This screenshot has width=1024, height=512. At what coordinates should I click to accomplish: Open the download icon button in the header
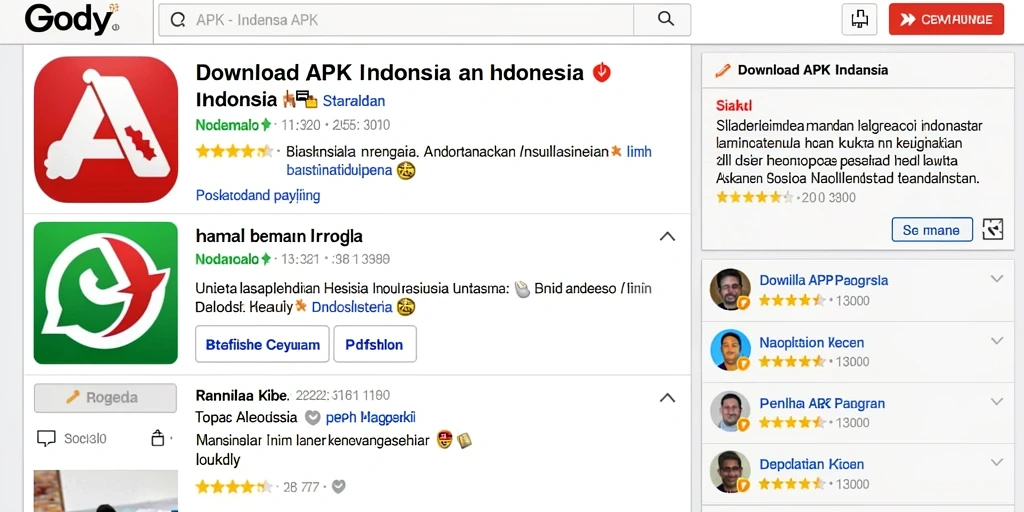[x=859, y=20]
